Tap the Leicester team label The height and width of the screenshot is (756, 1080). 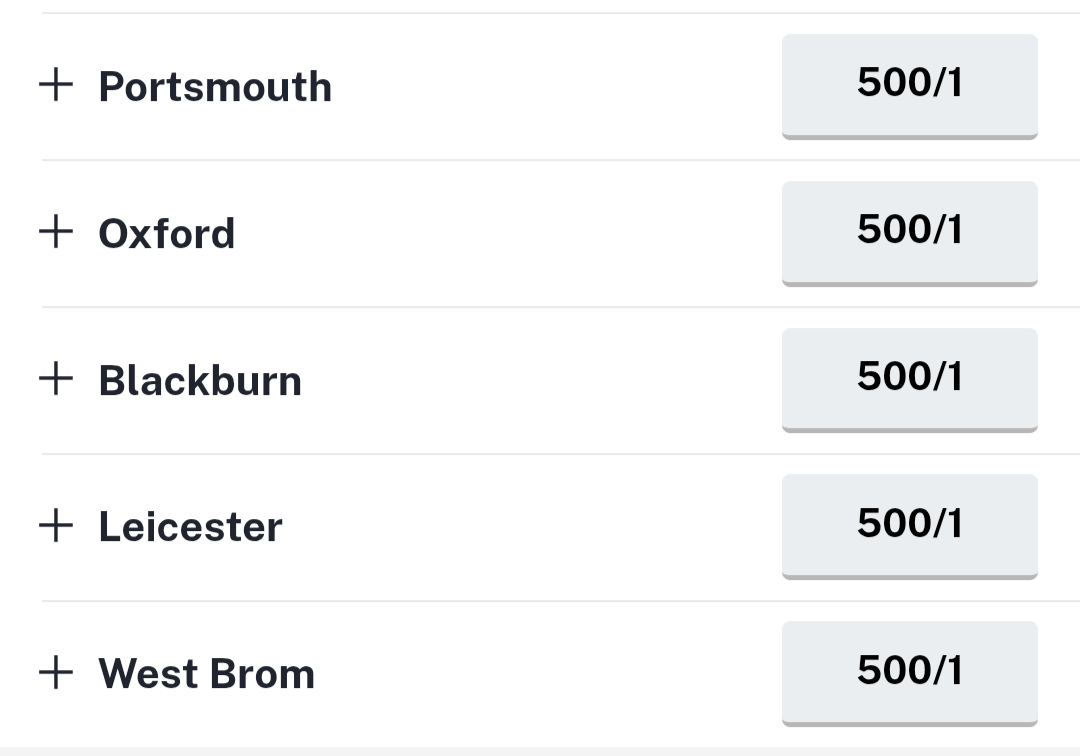(x=190, y=527)
